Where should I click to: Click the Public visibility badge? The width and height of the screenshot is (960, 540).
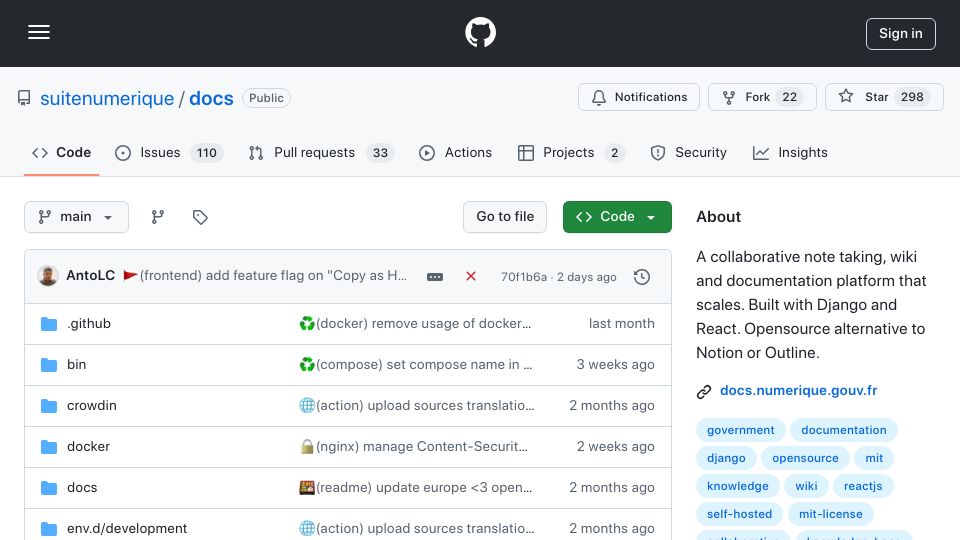click(266, 98)
